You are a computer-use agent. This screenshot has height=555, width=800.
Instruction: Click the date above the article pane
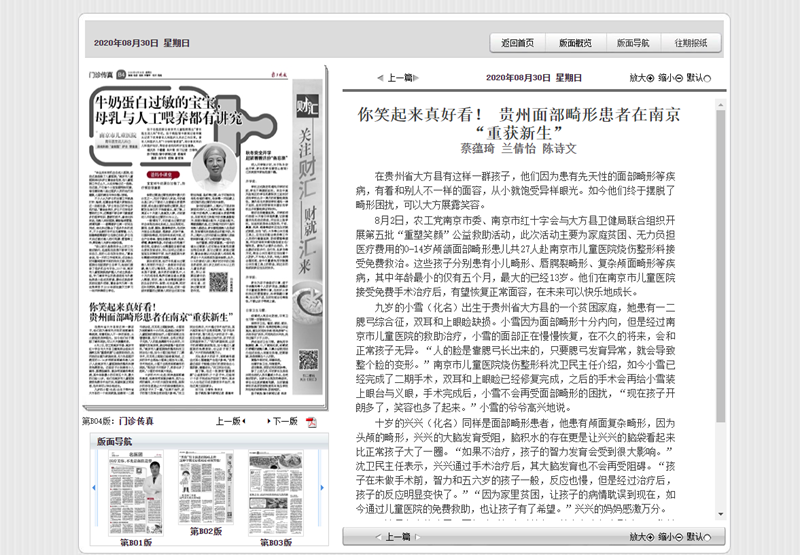[534, 78]
